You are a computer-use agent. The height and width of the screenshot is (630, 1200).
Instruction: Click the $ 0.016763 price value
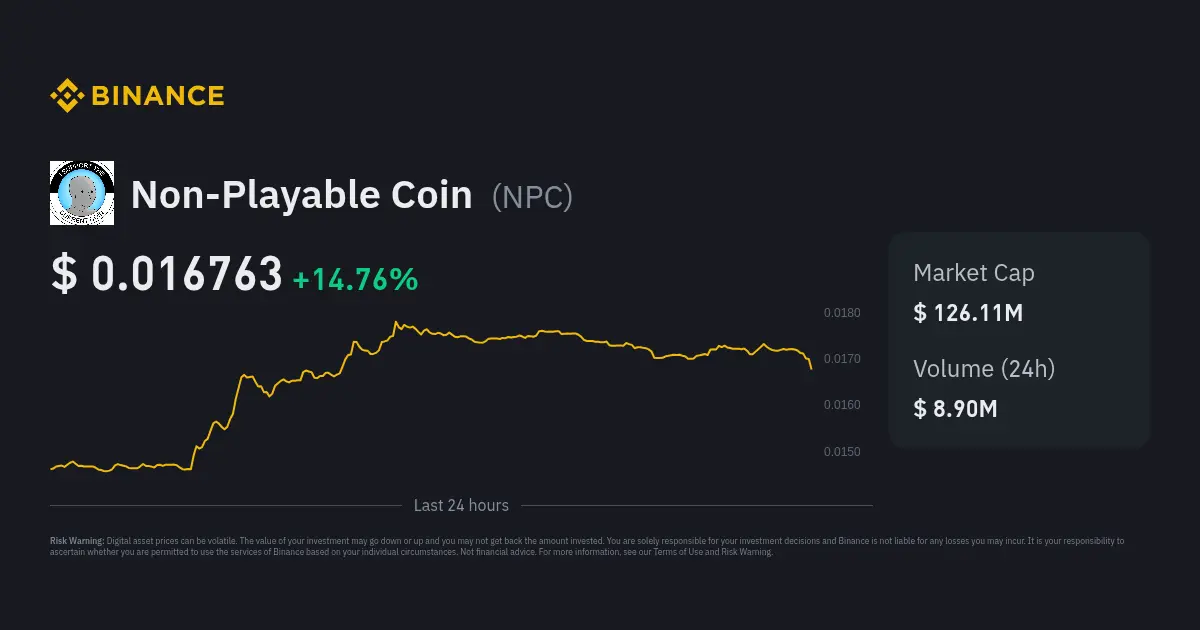click(167, 275)
